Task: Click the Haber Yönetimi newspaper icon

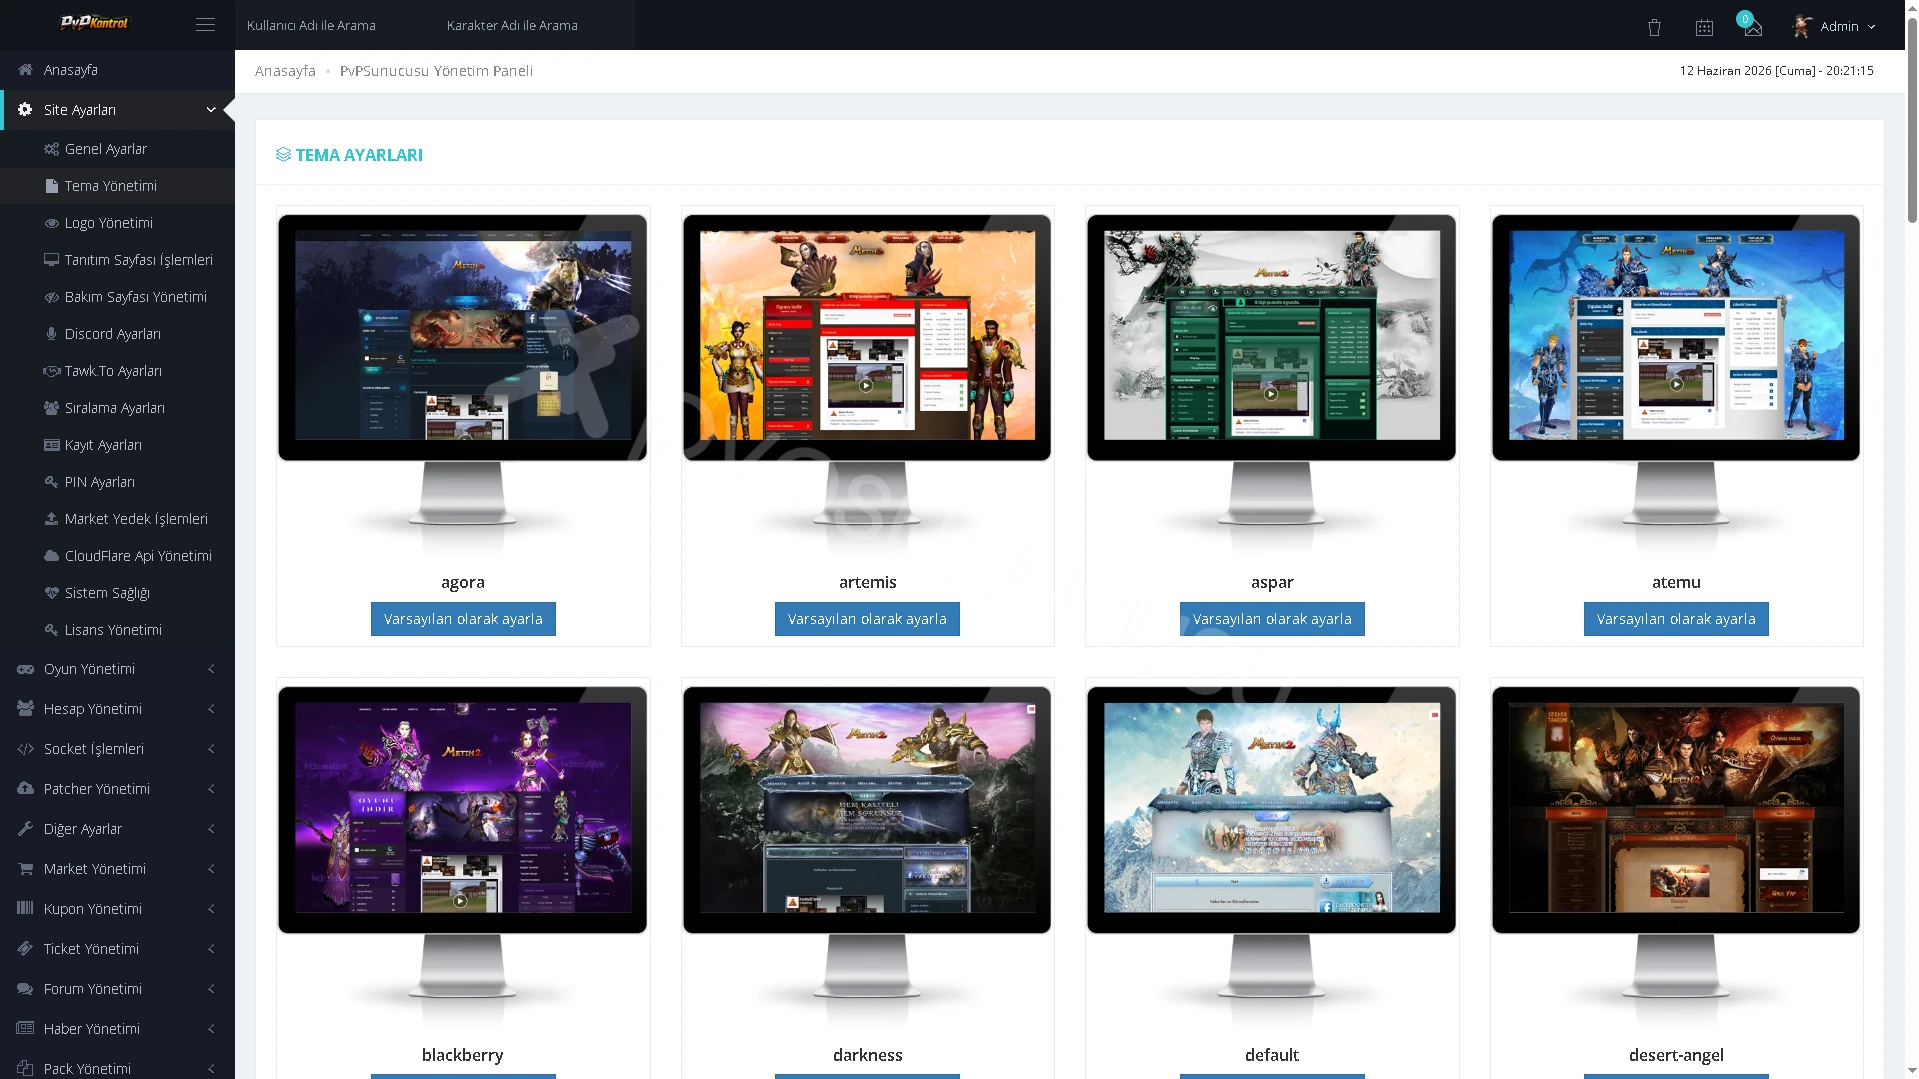Action: click(x=25, y=1028)
